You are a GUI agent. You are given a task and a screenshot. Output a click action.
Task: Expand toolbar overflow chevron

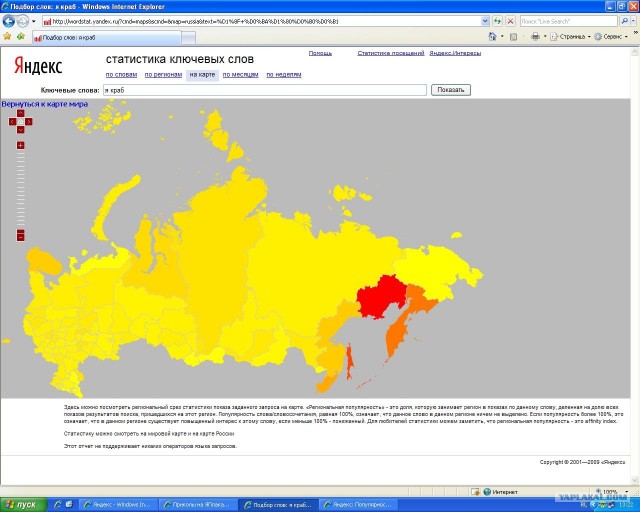[x=635, y=33]
